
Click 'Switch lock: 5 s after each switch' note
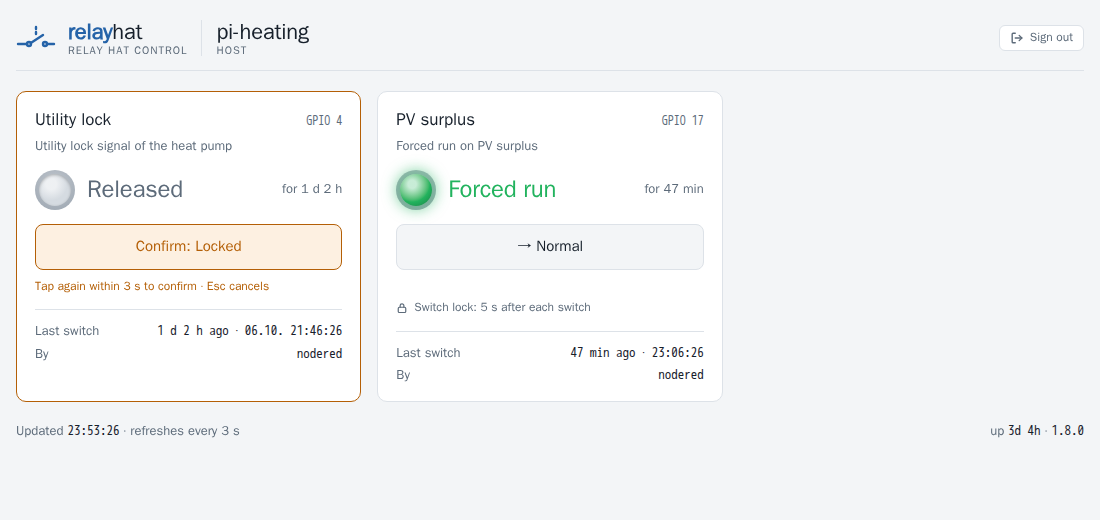pos(502,307)
